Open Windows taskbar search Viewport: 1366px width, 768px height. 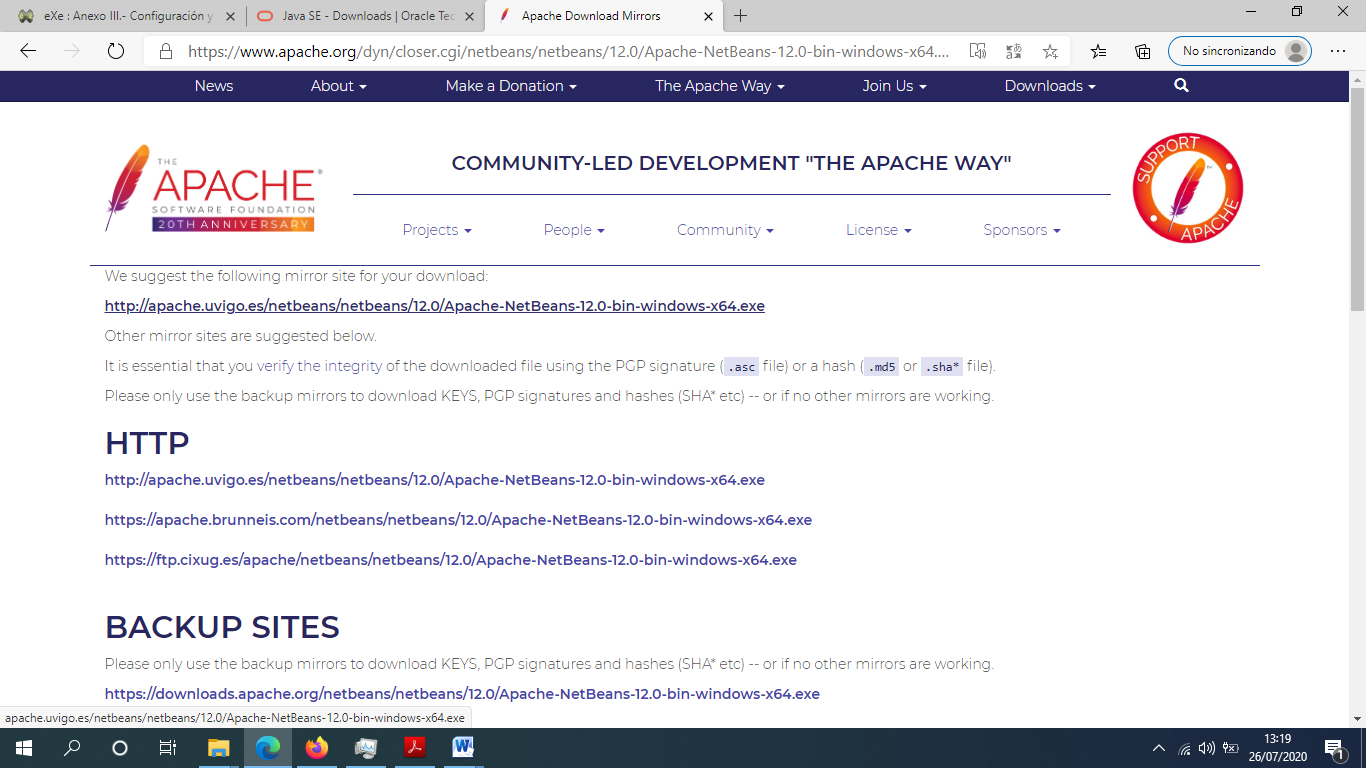click(72, 748)
